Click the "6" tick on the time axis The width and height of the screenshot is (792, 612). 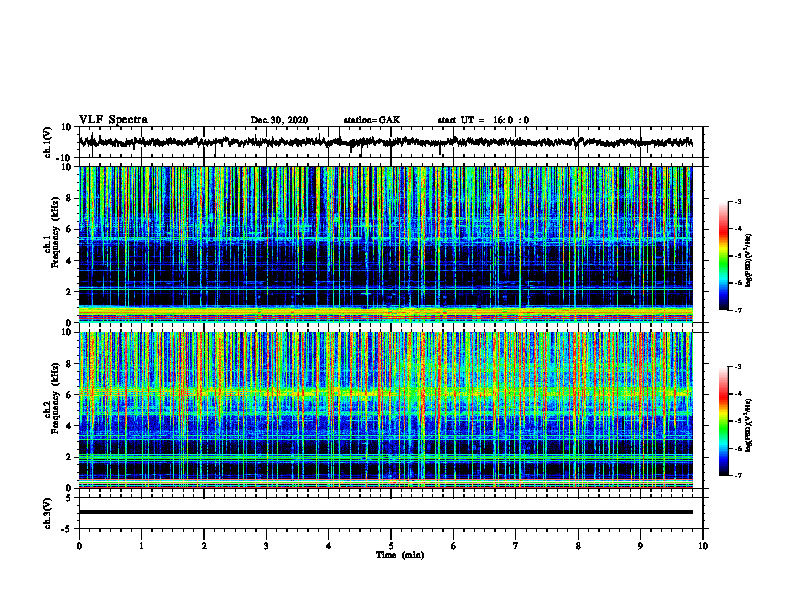click(x=454, y=546)
